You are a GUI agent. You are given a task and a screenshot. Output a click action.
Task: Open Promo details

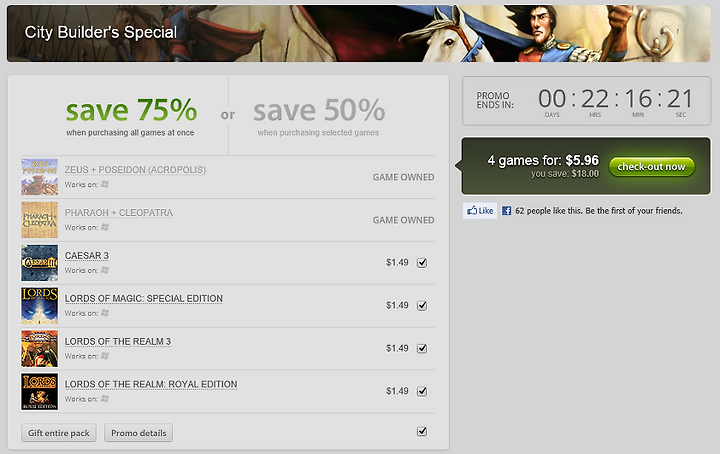click(x=138, y=433)
